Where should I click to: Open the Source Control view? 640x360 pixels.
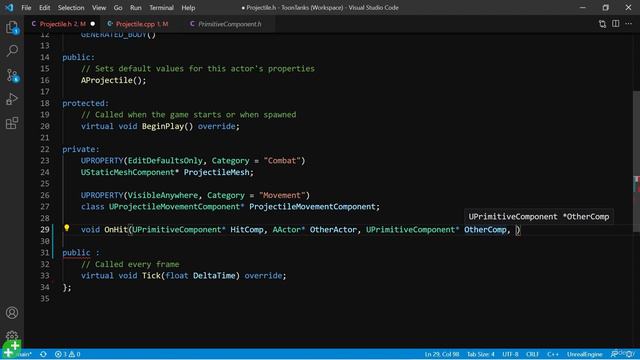tap(12, 76)
